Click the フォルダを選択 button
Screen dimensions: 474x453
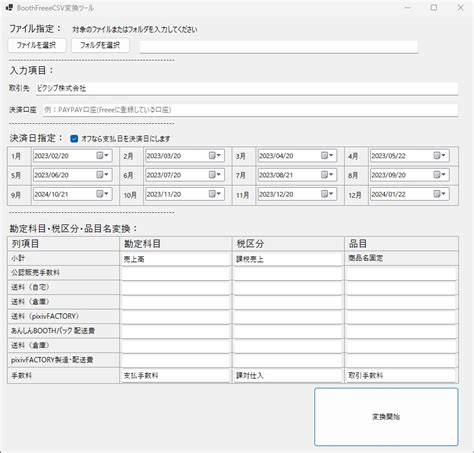tap(100, 45)
